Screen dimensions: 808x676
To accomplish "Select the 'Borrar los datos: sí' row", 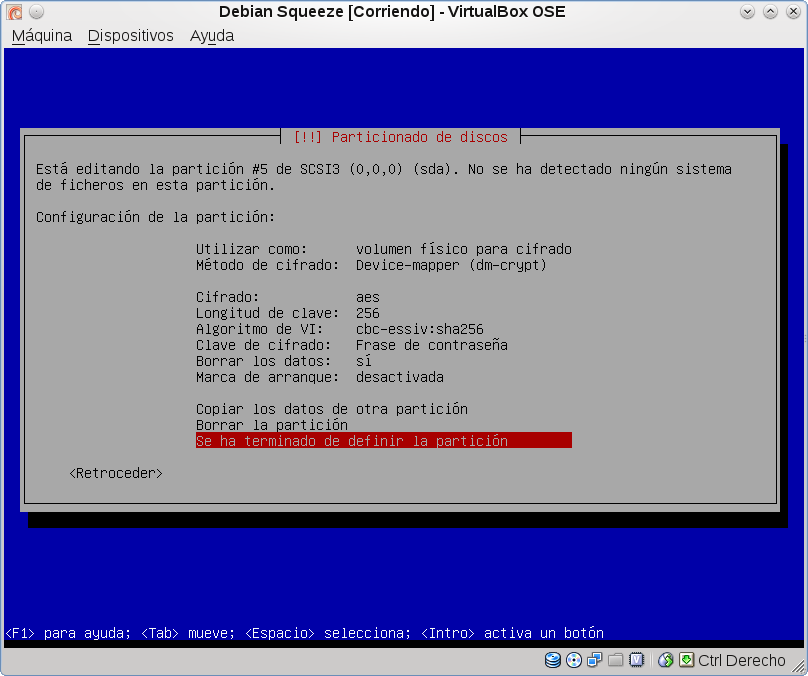I will tap(284, 361).
